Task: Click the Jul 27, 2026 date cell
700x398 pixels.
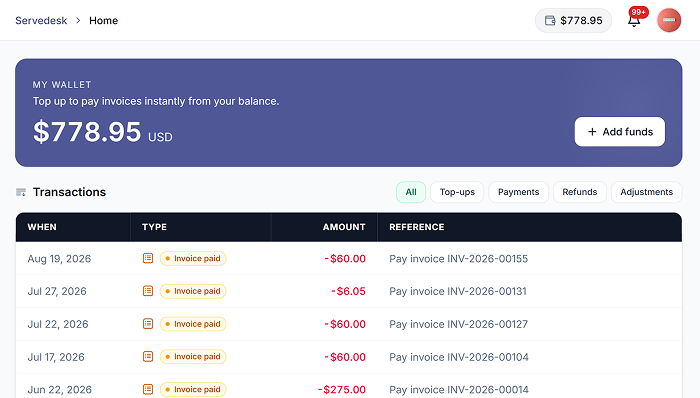Action: click(57, 291)
